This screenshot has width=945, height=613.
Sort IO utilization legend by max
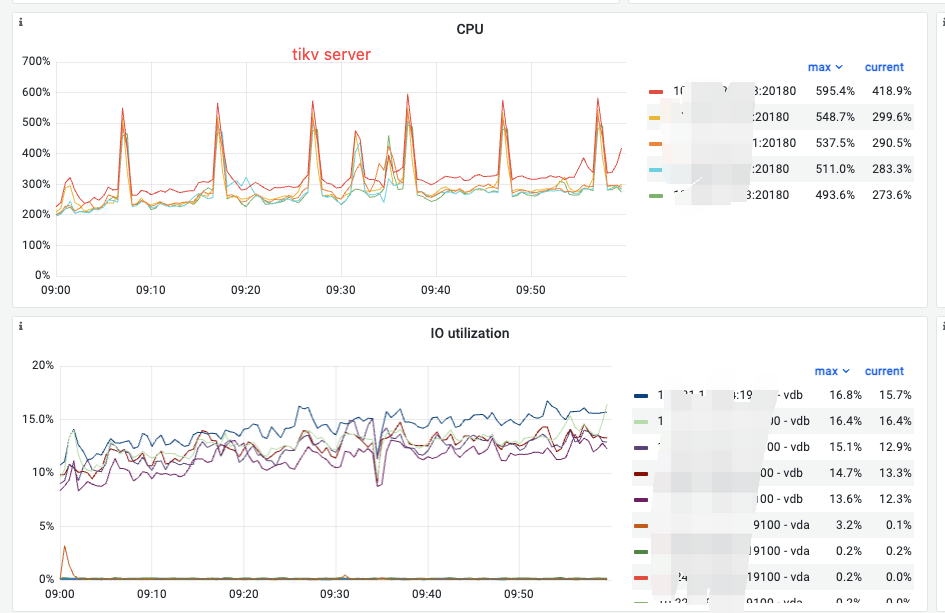click(832, 371)
